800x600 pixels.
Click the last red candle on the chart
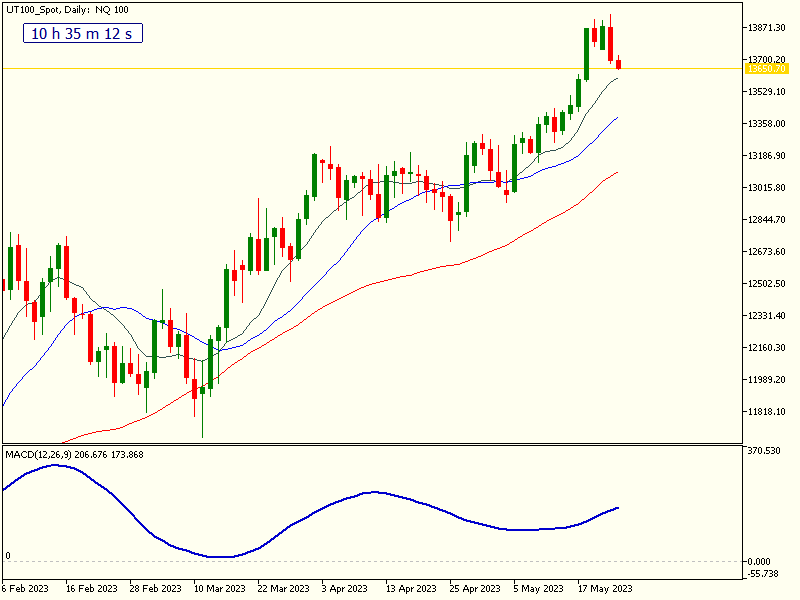tap(619, 64)
